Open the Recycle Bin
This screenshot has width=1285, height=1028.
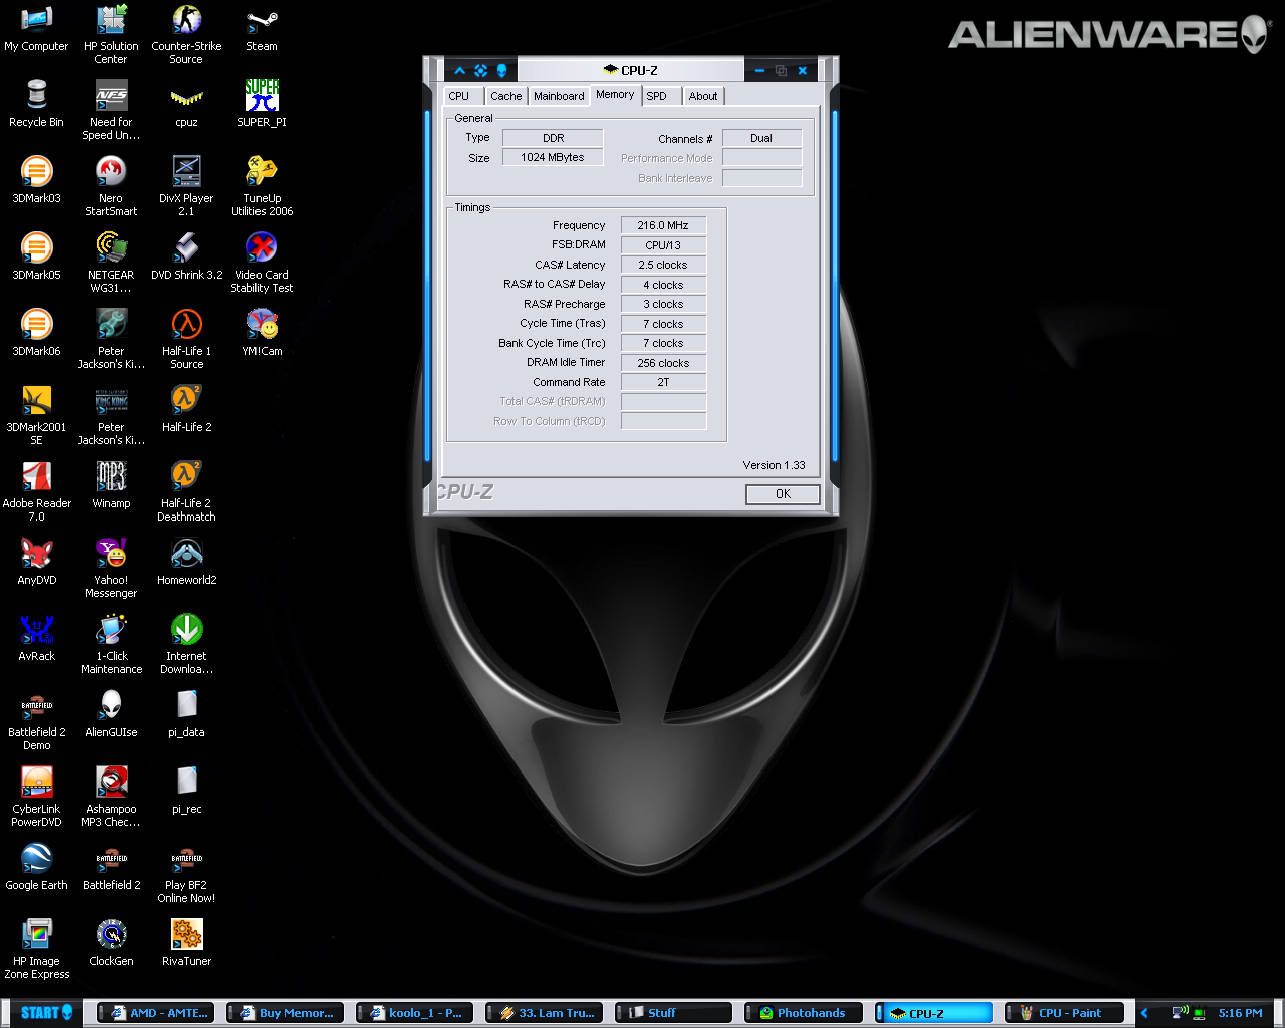pyautogui.click(x=36, y=105)
